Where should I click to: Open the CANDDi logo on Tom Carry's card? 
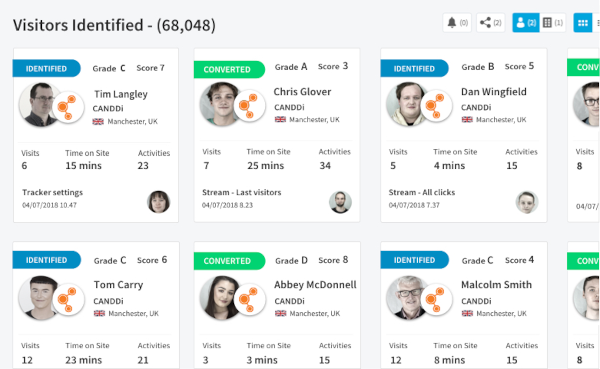click(x=68, y=299)
